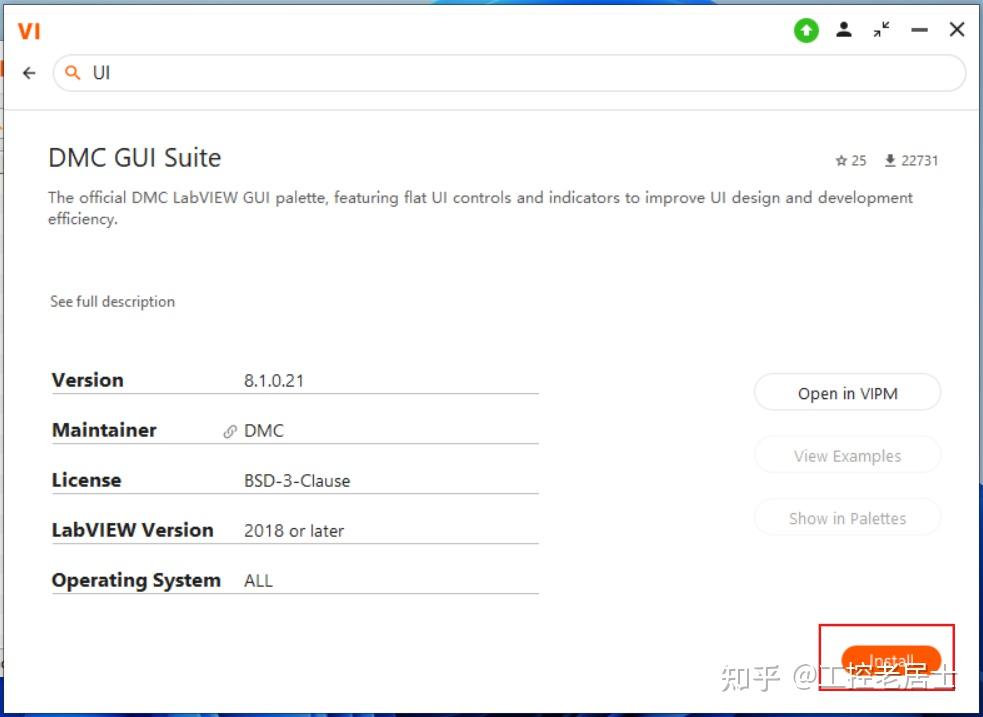Open See full description

coord(112,301)
